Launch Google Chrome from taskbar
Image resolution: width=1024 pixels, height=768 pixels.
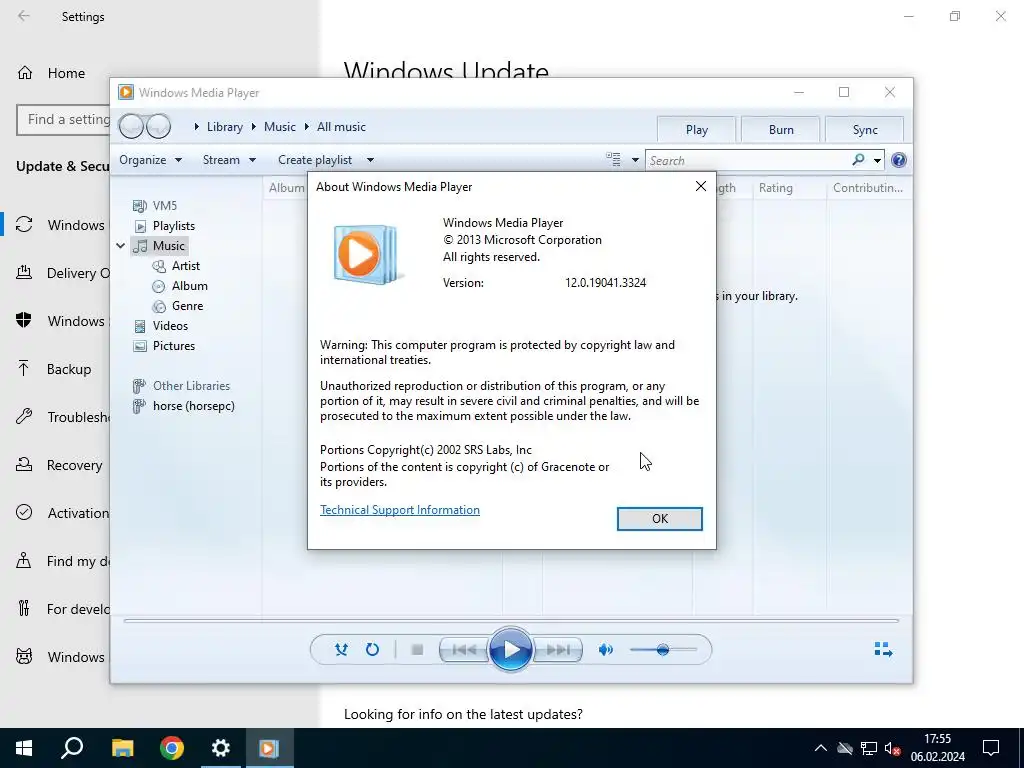(172, 748)
